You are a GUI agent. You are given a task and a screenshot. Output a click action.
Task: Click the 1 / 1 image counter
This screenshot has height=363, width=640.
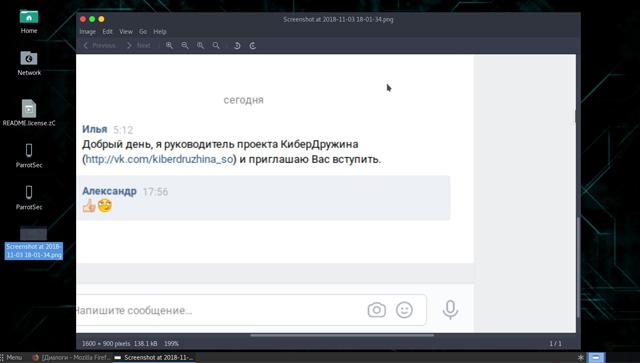pos(556,344)
